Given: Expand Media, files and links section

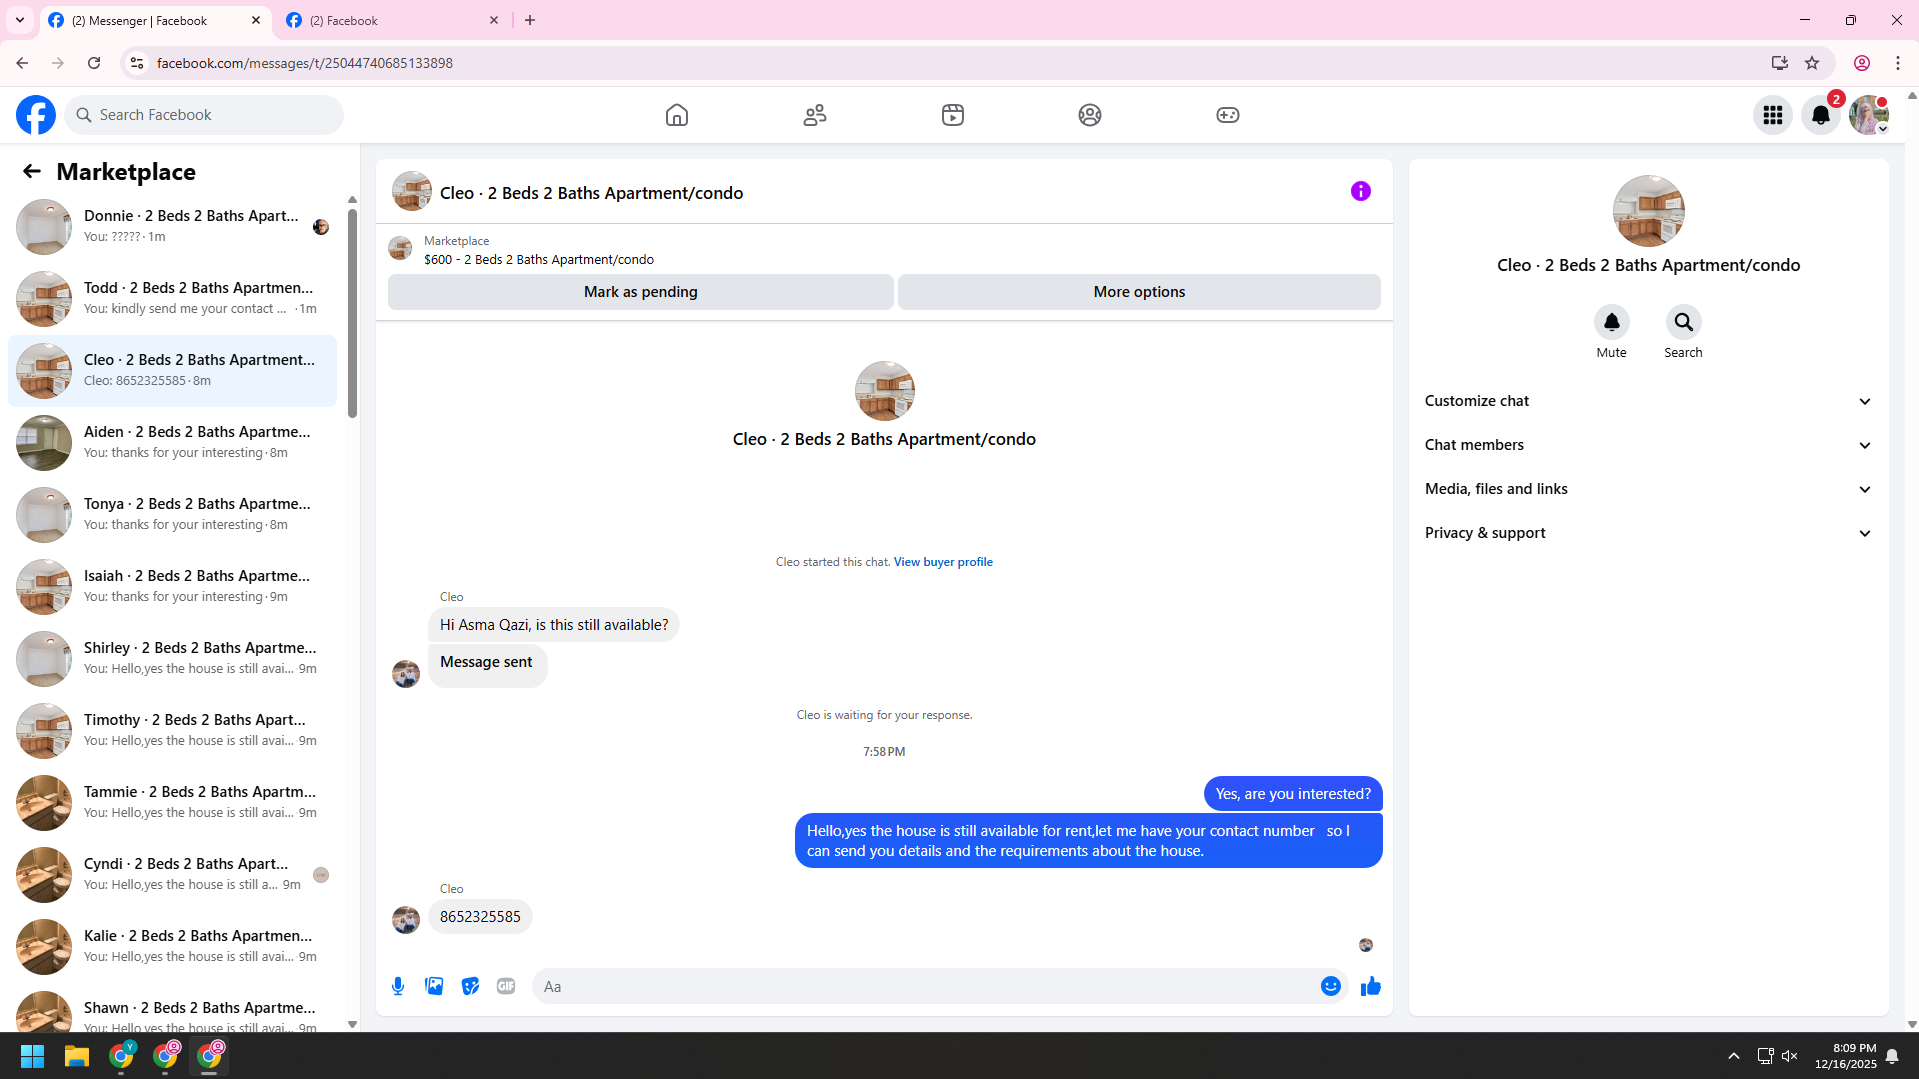Looking at the screenshot, I should (1648, 489).
